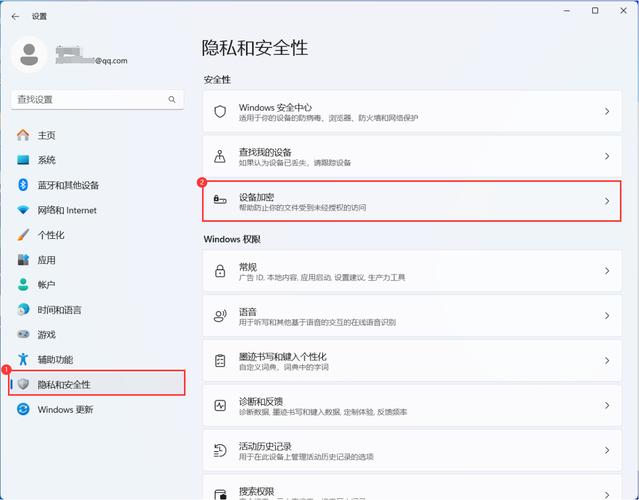This screenshot has width=639, height=500.
Task: Click the back arrow icon in Settings
Action: (x=15, y=17)
